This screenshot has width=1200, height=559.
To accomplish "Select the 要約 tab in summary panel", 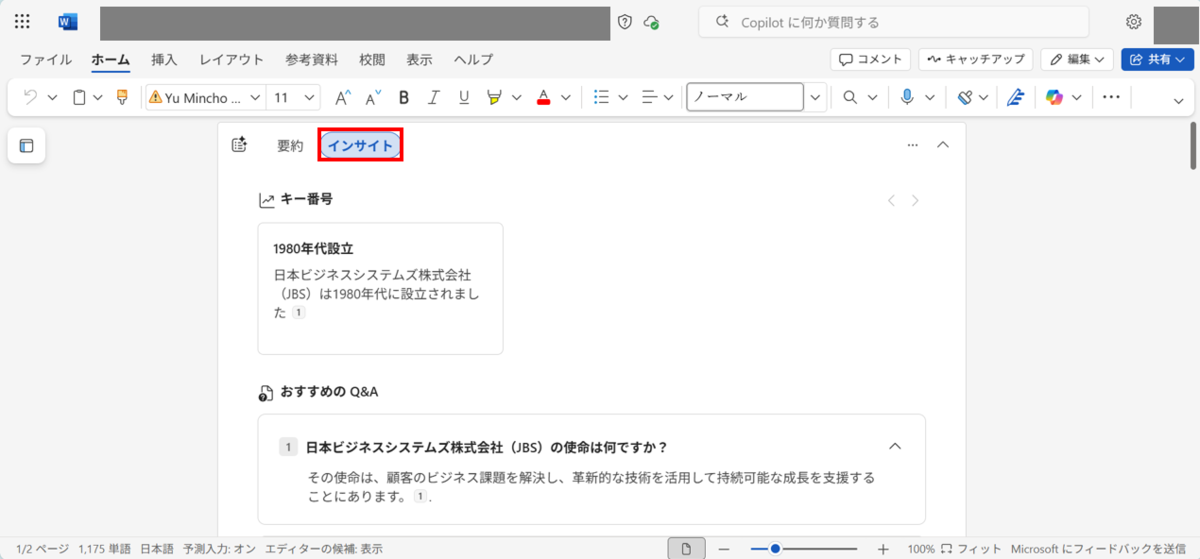I will coord(290,146).
